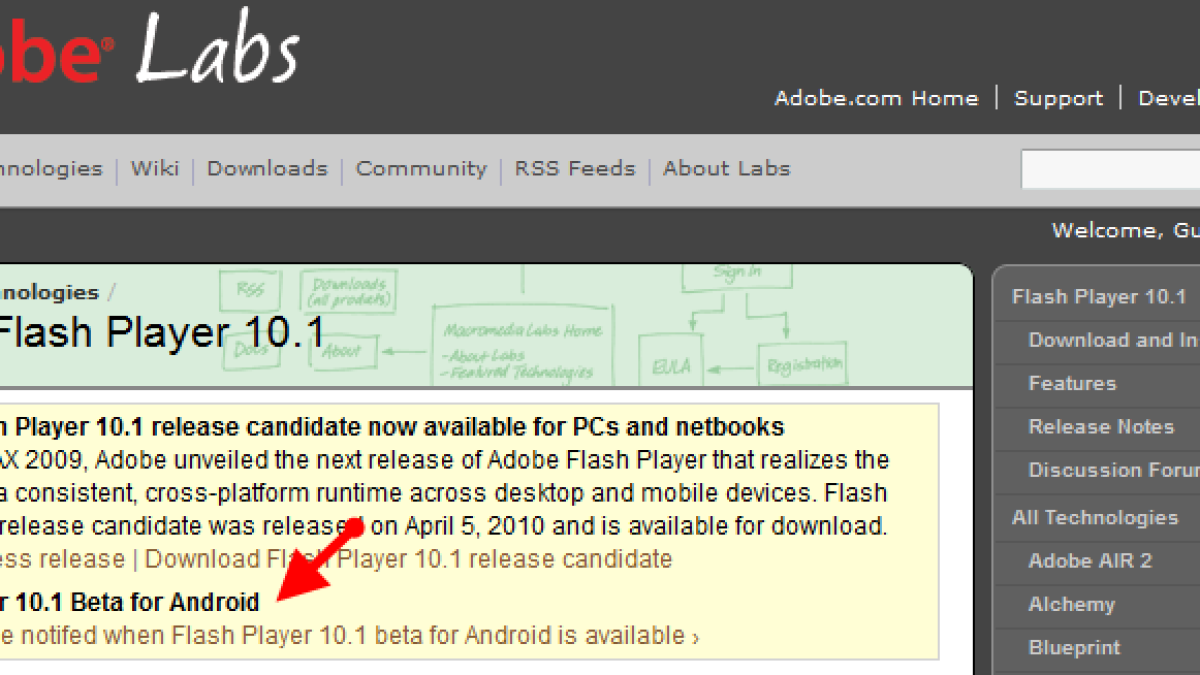The height and width of the screenshot is (675, 1200).
Task: Open Download and Install sidebar item
Action: coord(1113,340)
